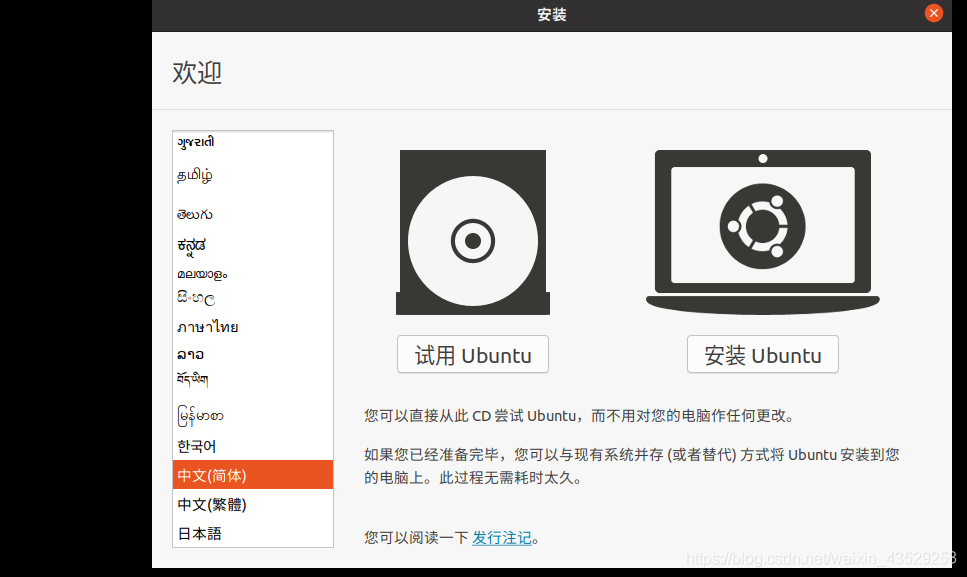Pick తెలుగు in the language list

pos(253,215)
